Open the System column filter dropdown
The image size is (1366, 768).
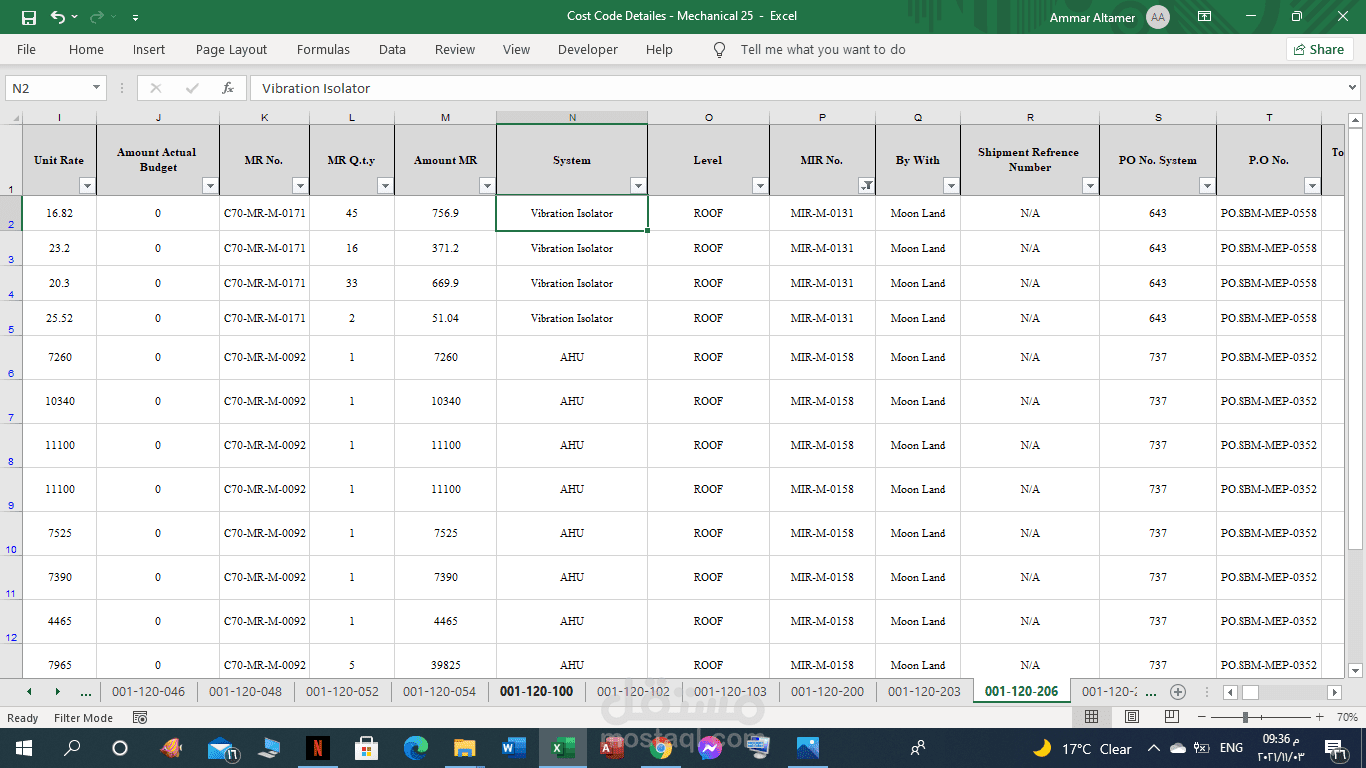[x=638, y=186]
